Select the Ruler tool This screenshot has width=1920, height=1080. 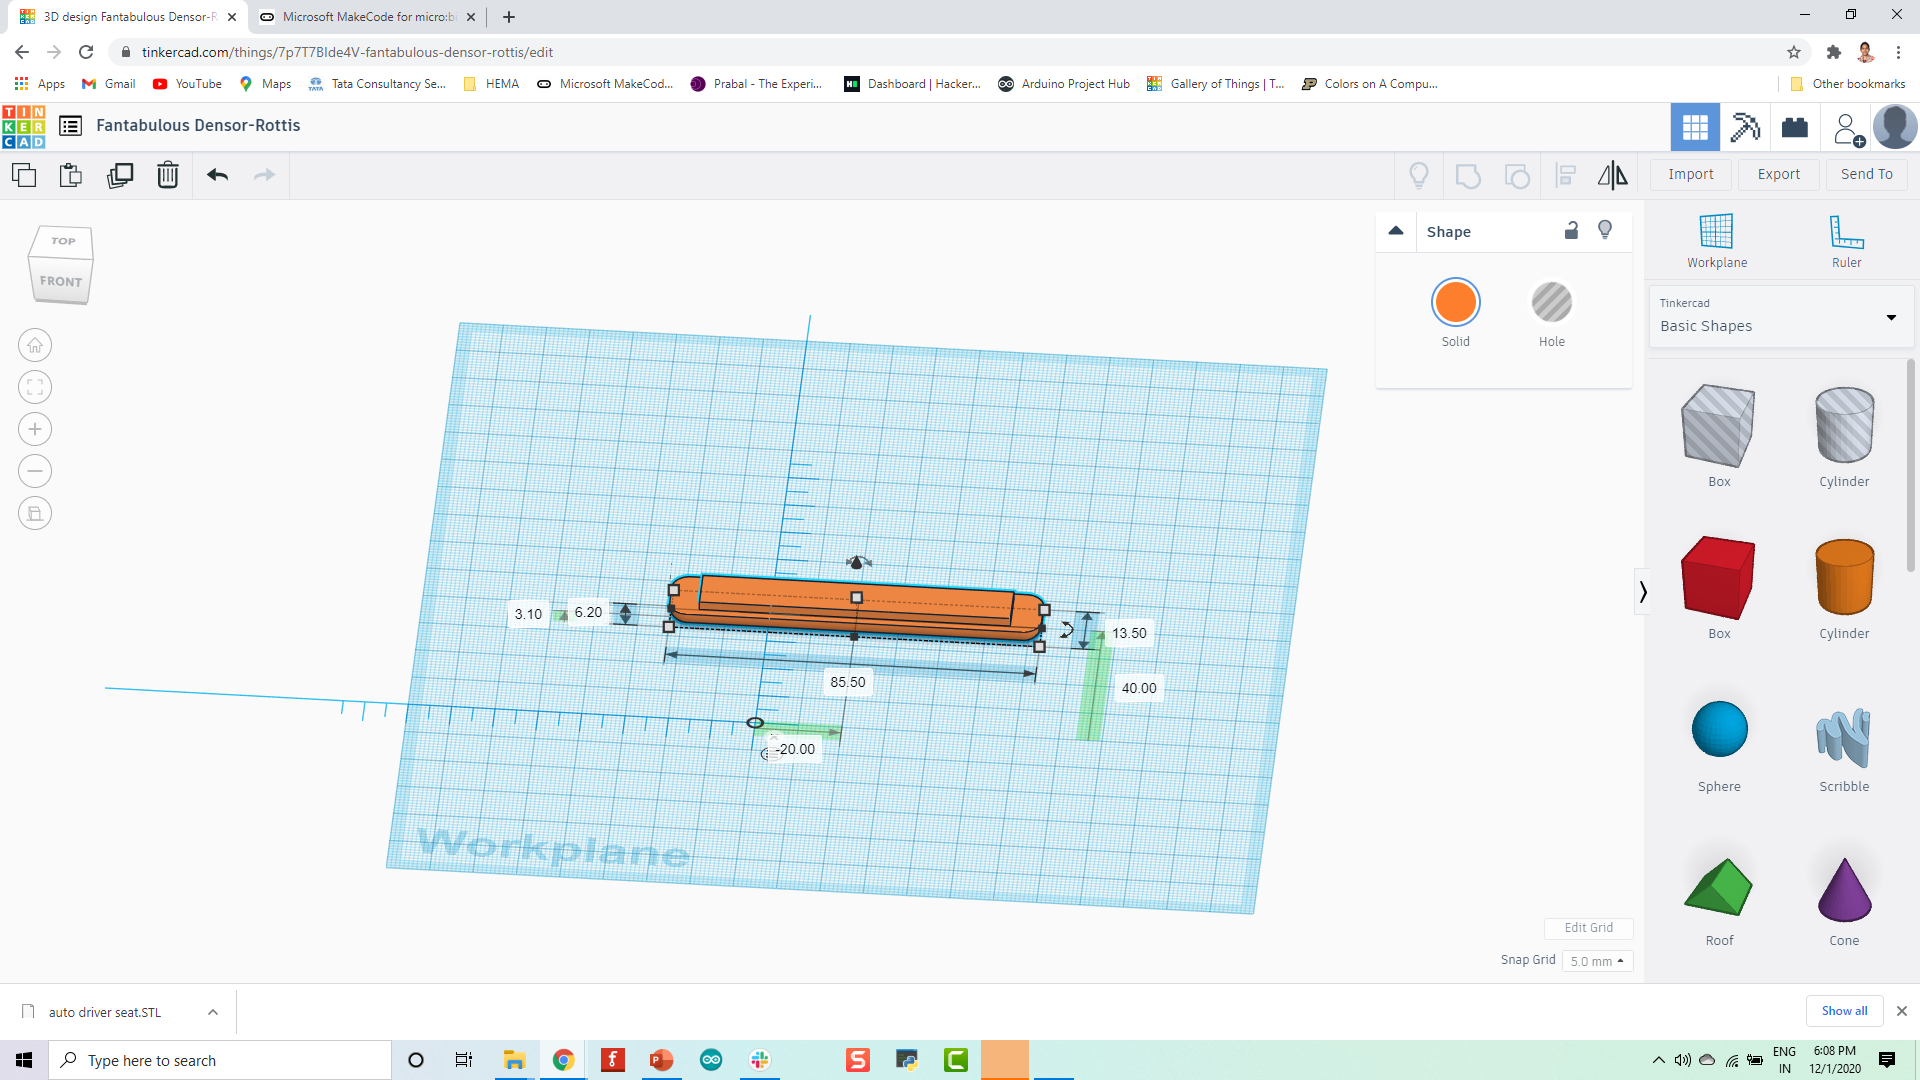click(1845, 240)
